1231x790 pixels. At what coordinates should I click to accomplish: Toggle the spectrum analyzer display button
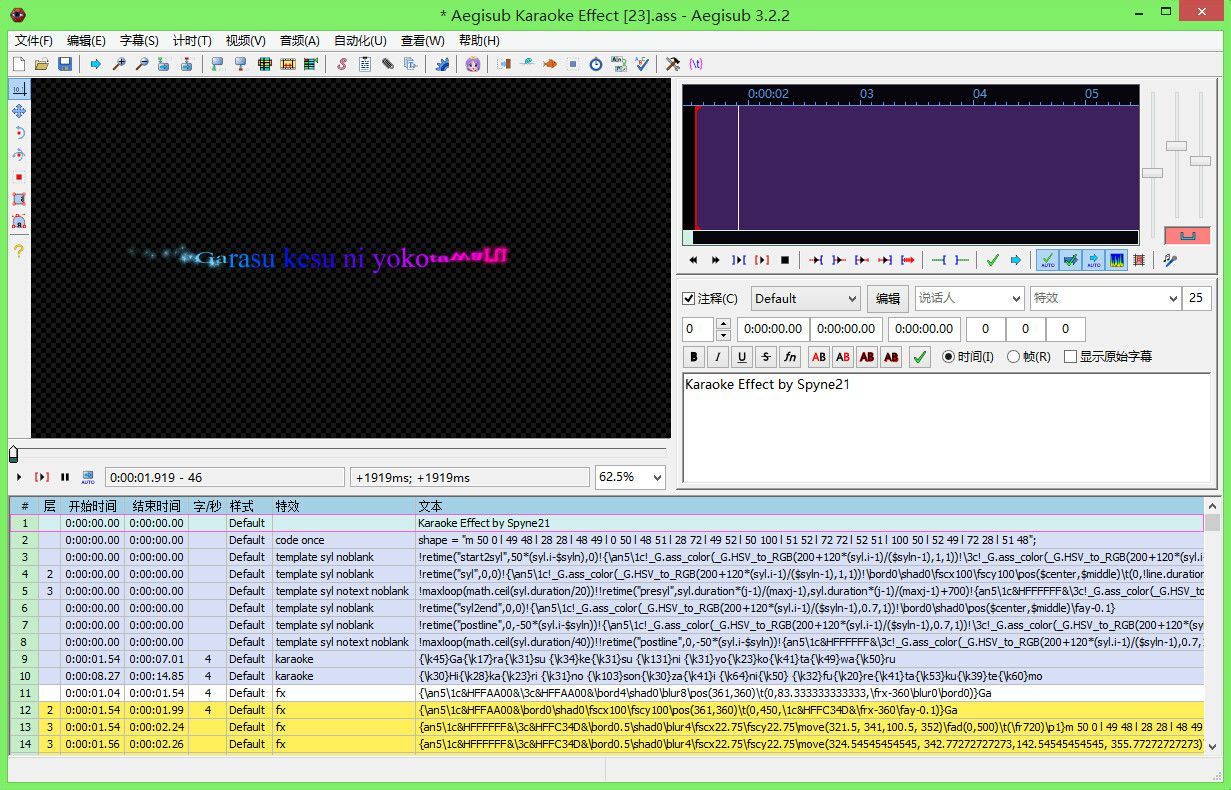(x=1117, y=260)
